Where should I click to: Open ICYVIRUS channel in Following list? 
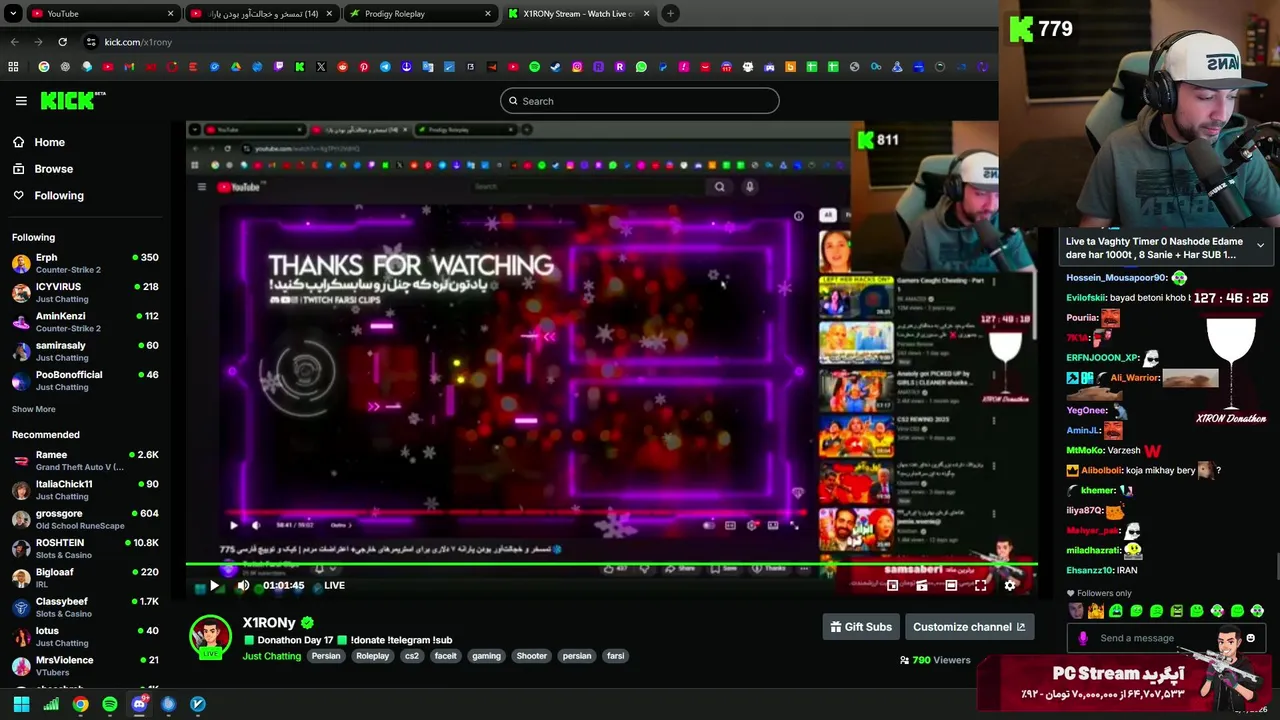tap(85, 292)
